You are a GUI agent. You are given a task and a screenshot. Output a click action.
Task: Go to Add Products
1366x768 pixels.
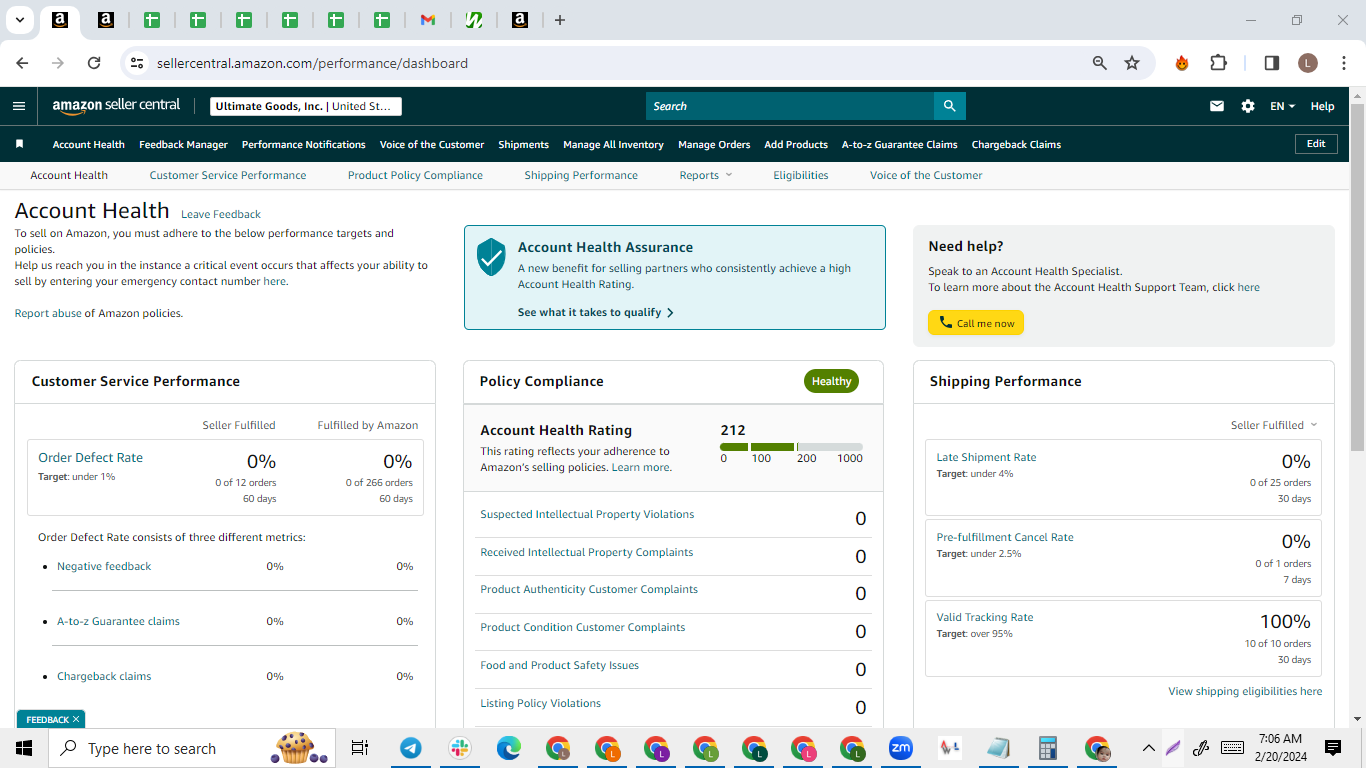tap(796, 144)
